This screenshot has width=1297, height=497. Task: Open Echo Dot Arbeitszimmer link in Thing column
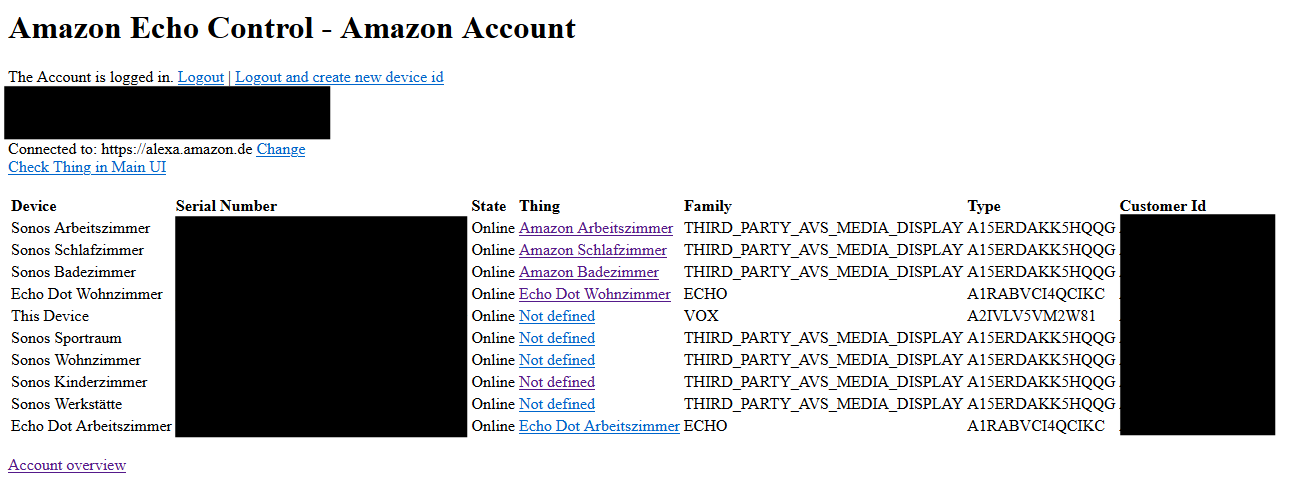pos(599,426)
